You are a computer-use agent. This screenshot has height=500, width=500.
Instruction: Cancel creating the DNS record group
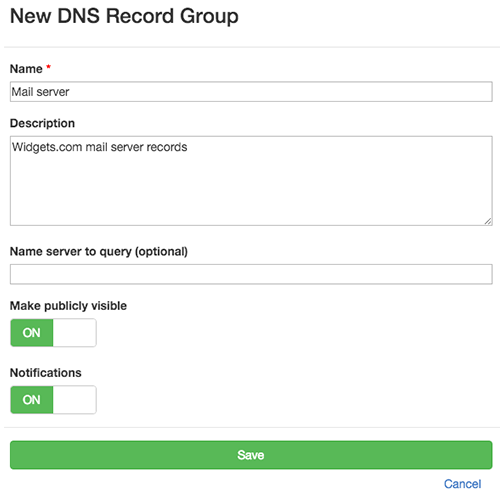462,484
